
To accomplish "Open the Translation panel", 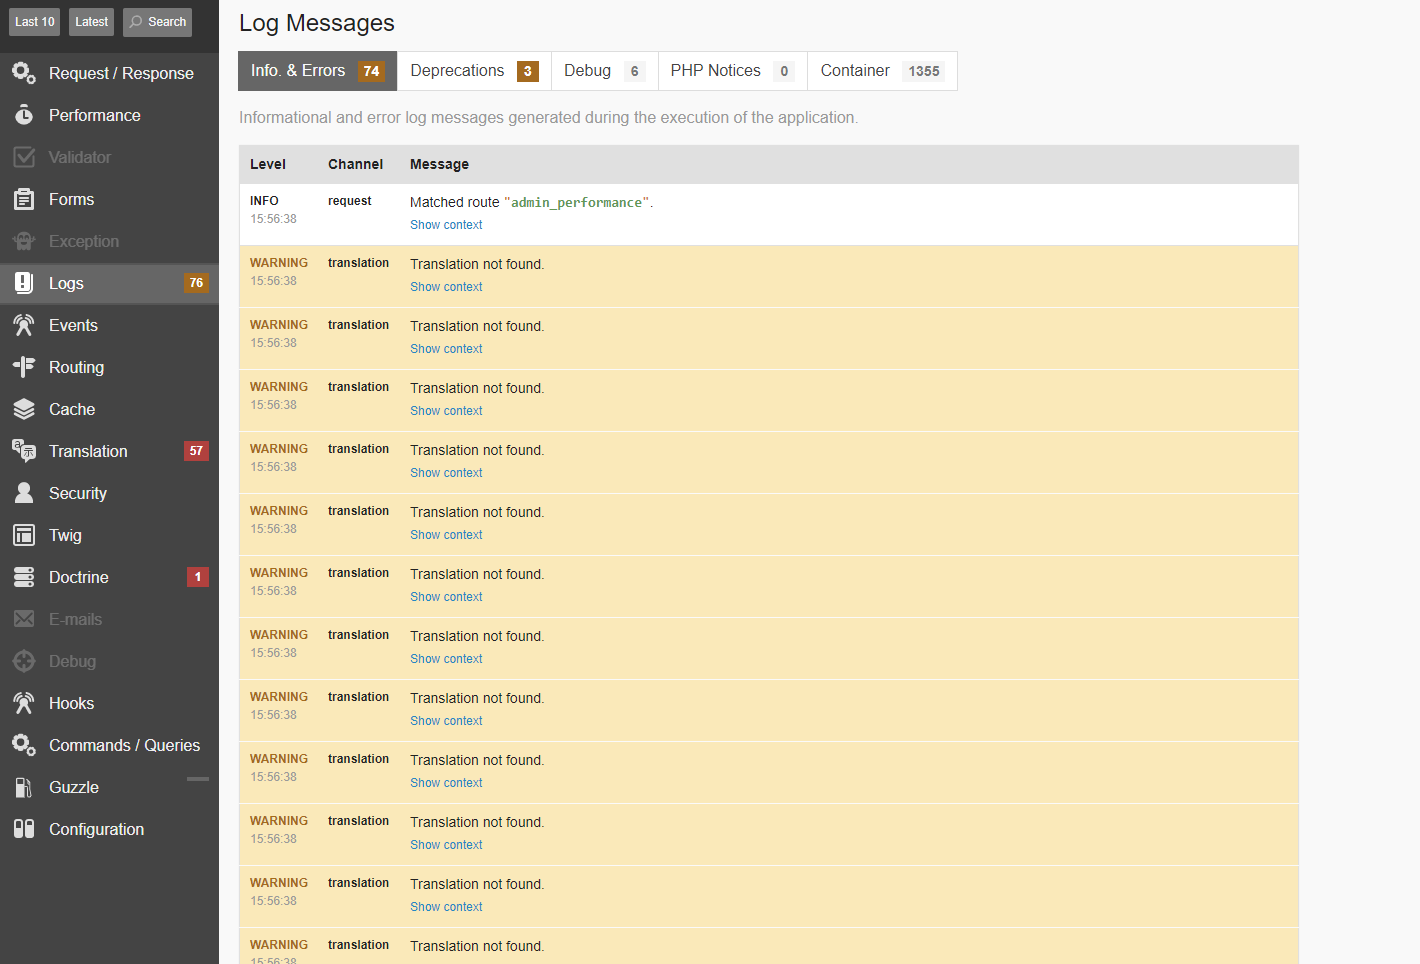I will [x=109, y=451].
